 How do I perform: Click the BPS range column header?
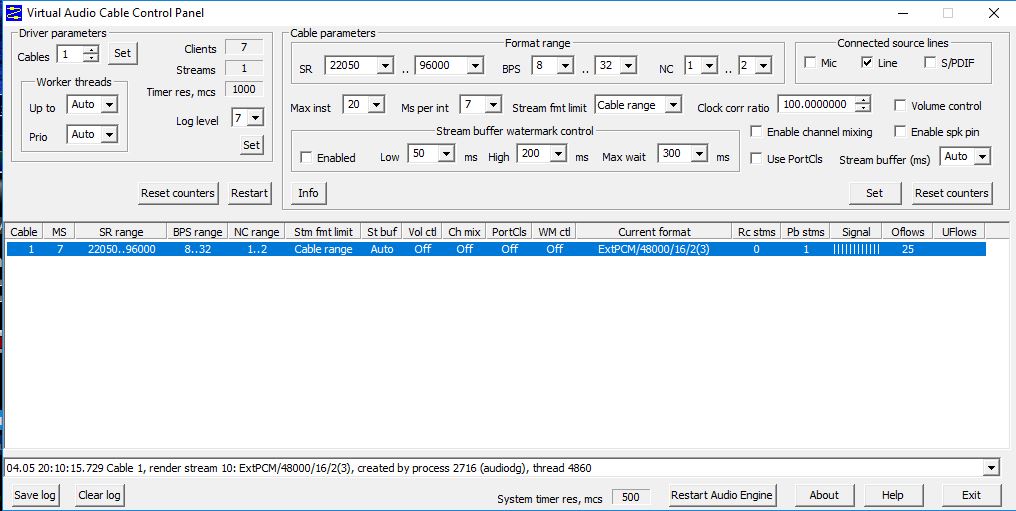[x=198, y=232]
